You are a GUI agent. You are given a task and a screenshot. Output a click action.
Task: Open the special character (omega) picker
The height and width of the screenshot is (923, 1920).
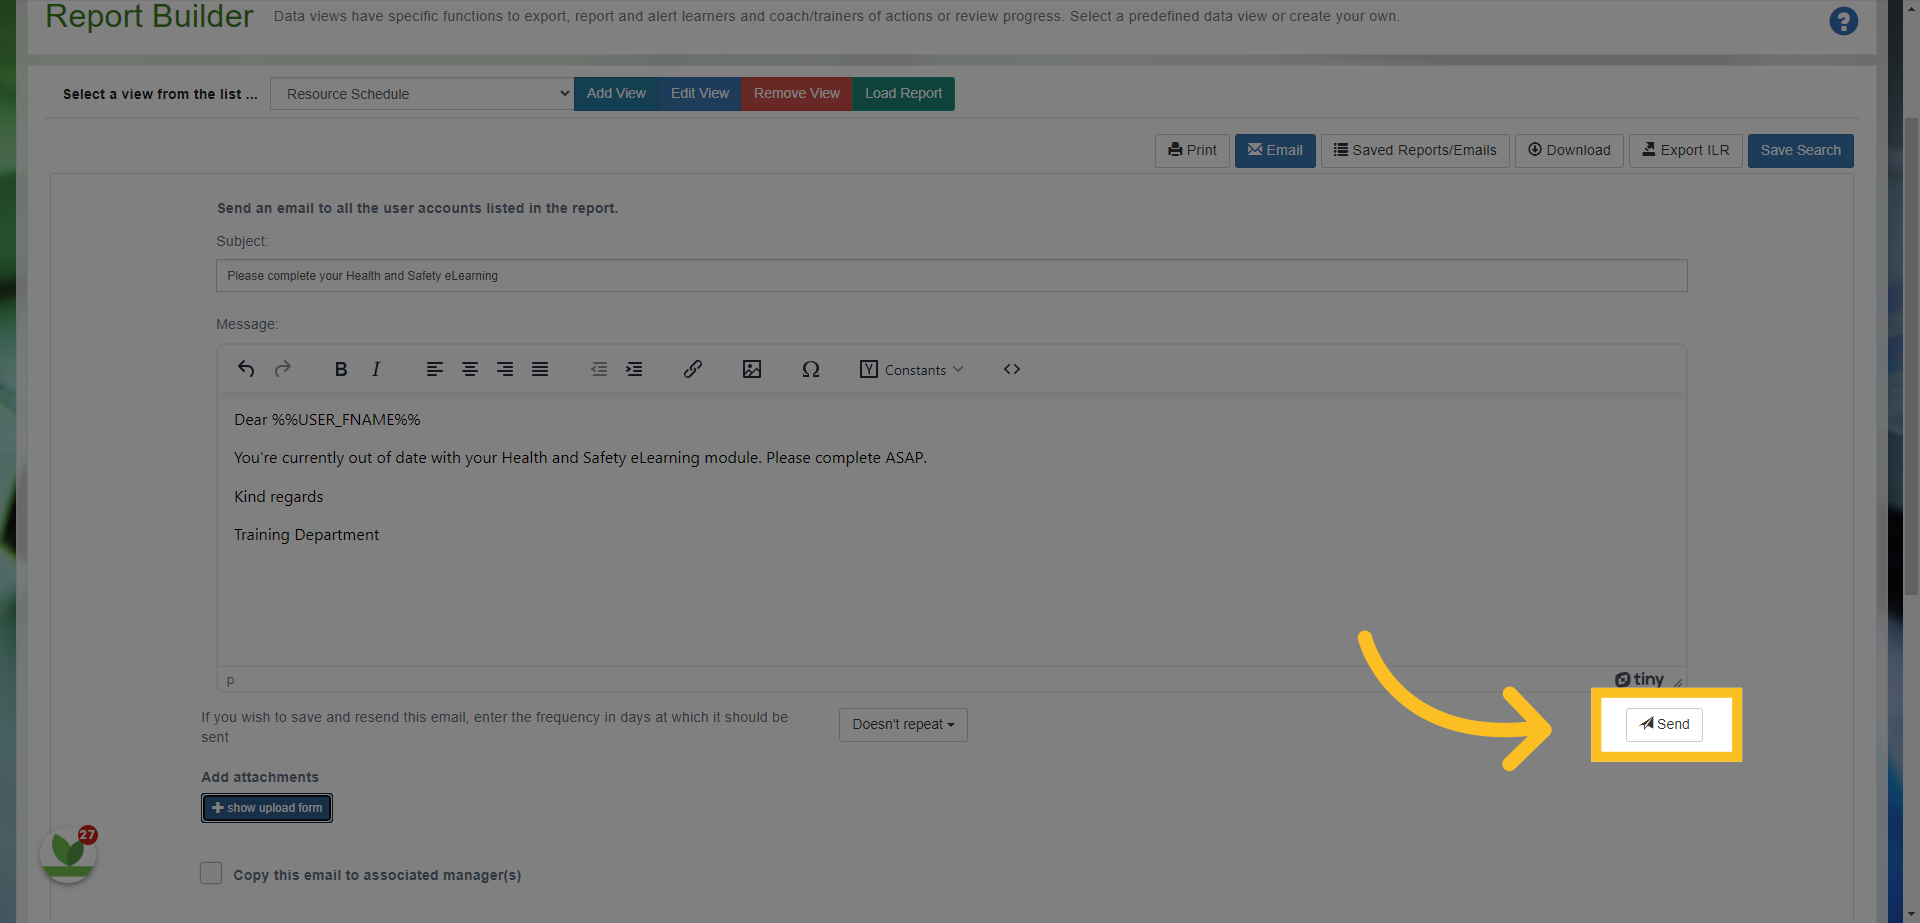pos(811,369)
